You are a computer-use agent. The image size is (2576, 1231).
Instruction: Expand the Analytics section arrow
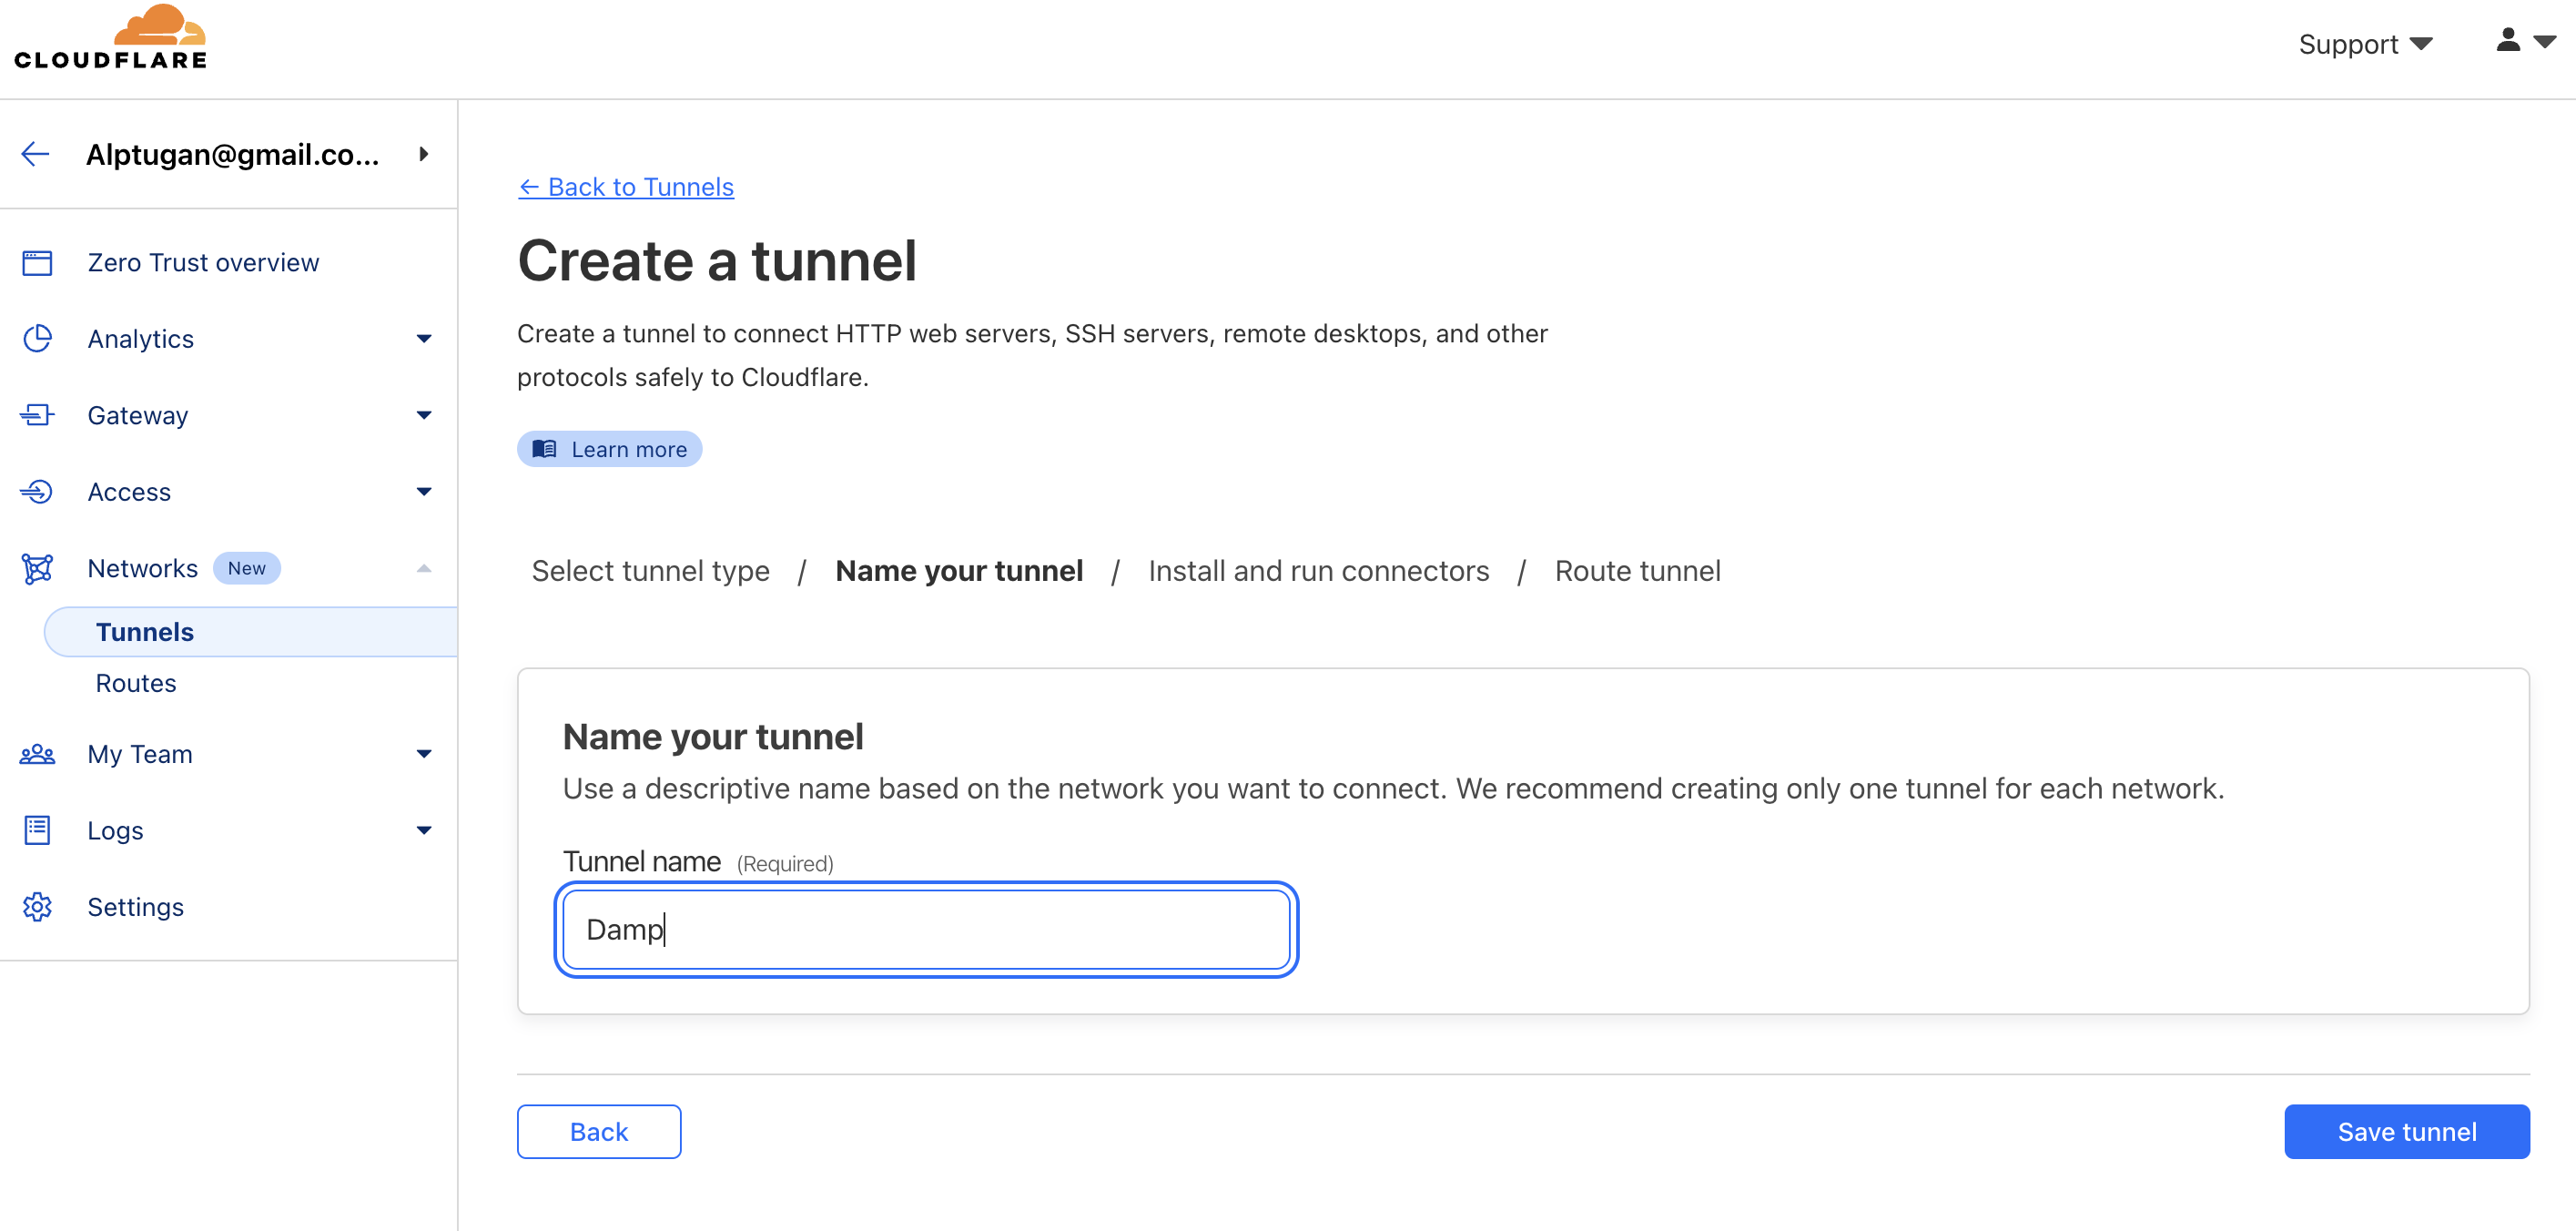[424, 339]
